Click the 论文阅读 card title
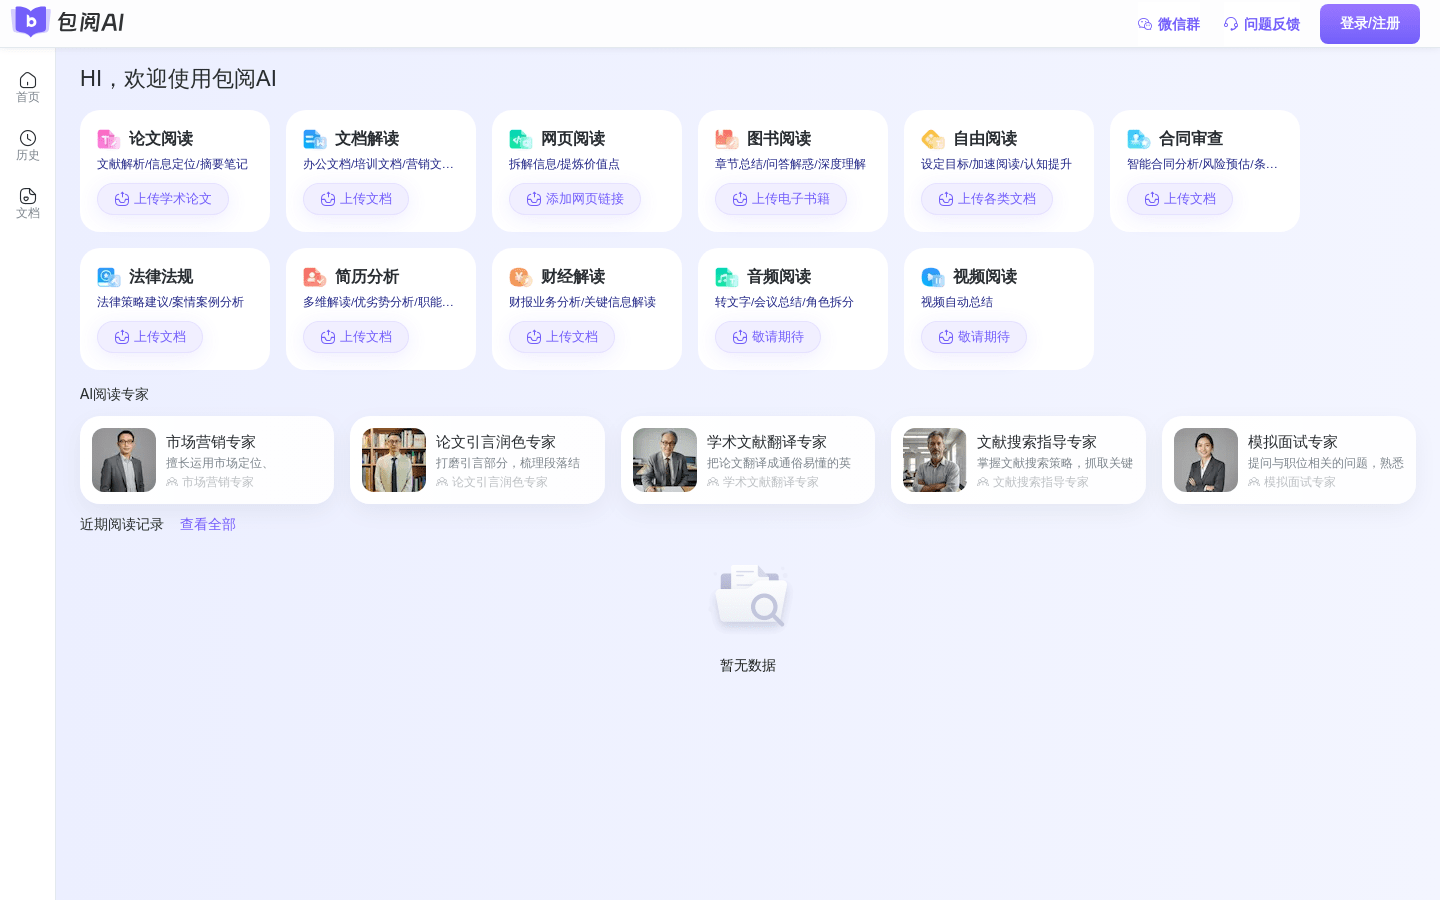The width and height of the screenshot is (1440, 900). (161, 139)
